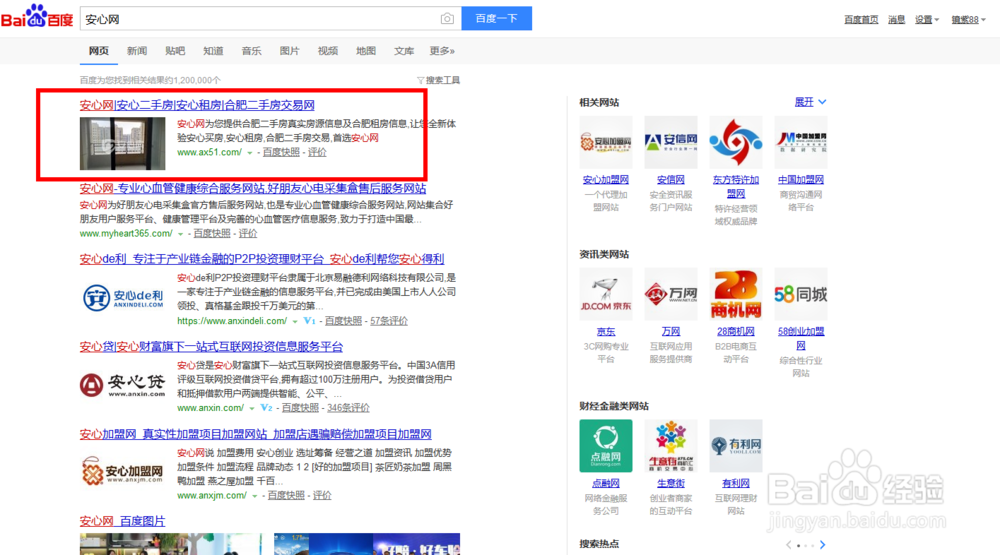The image size is (1000, 555).
Task: Open 百度快照 for myheart365.com
Action: (212, 233)
